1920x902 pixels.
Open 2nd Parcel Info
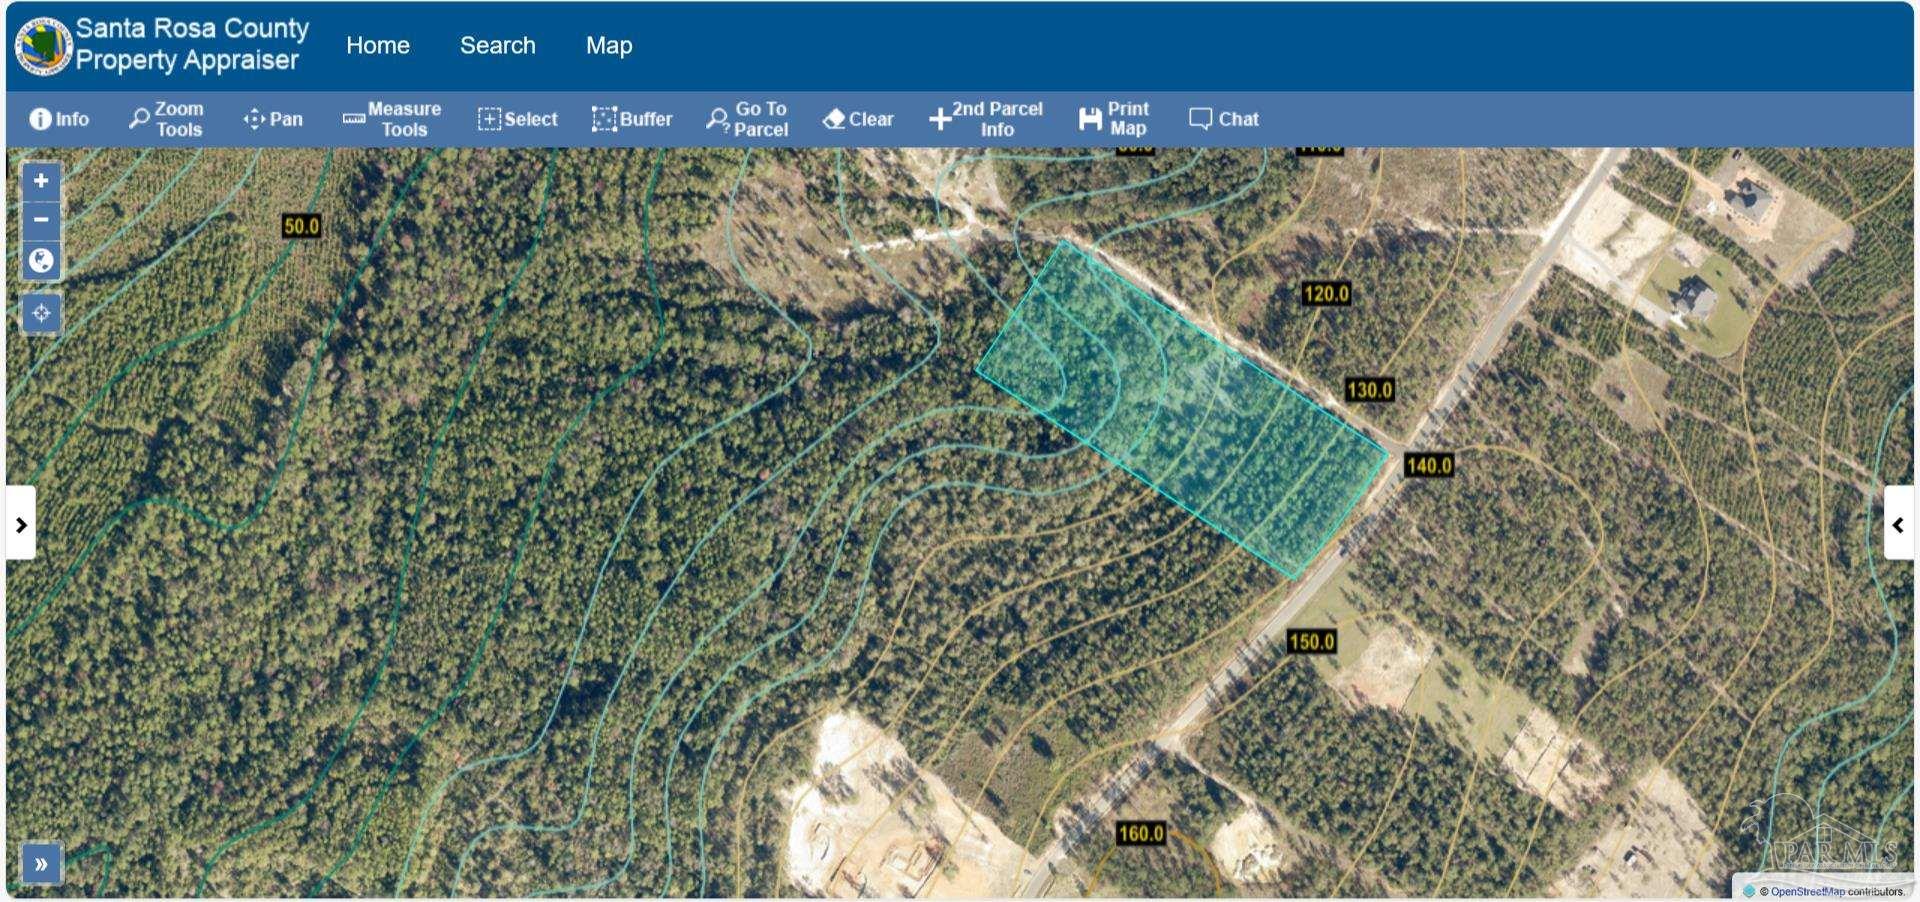tap(987, 118)
